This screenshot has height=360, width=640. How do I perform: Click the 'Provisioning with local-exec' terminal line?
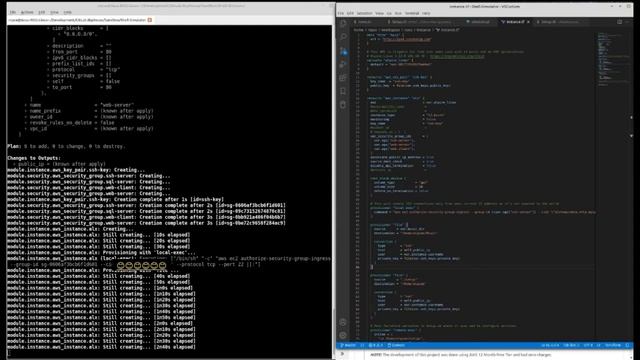(101, 253)
